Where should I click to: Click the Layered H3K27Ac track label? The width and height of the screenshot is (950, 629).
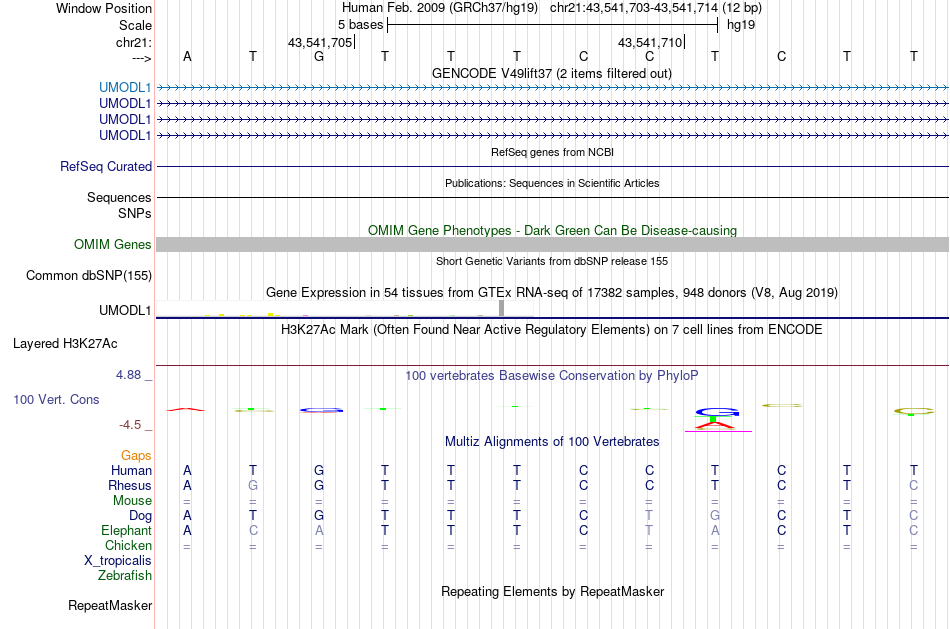(65, 344)
